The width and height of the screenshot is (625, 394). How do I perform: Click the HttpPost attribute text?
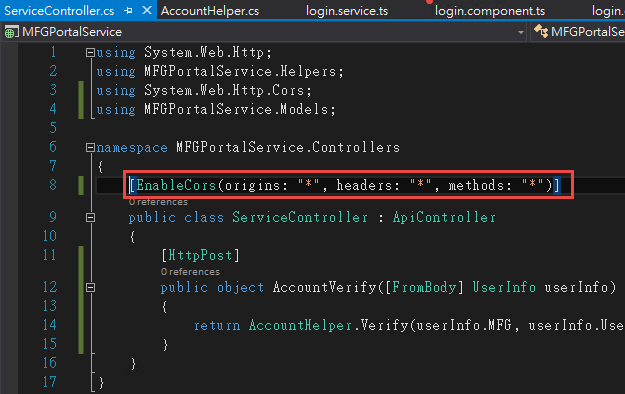(x=200, y=255)
